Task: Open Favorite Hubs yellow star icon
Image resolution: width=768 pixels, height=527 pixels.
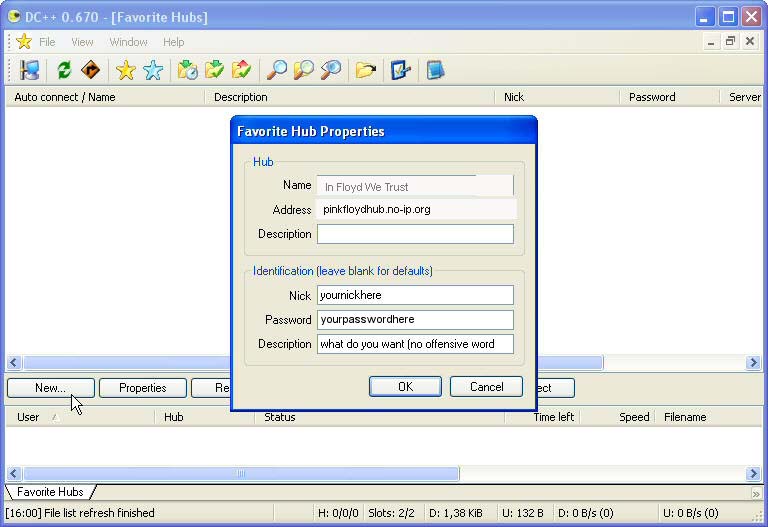Action: [125, 70]
